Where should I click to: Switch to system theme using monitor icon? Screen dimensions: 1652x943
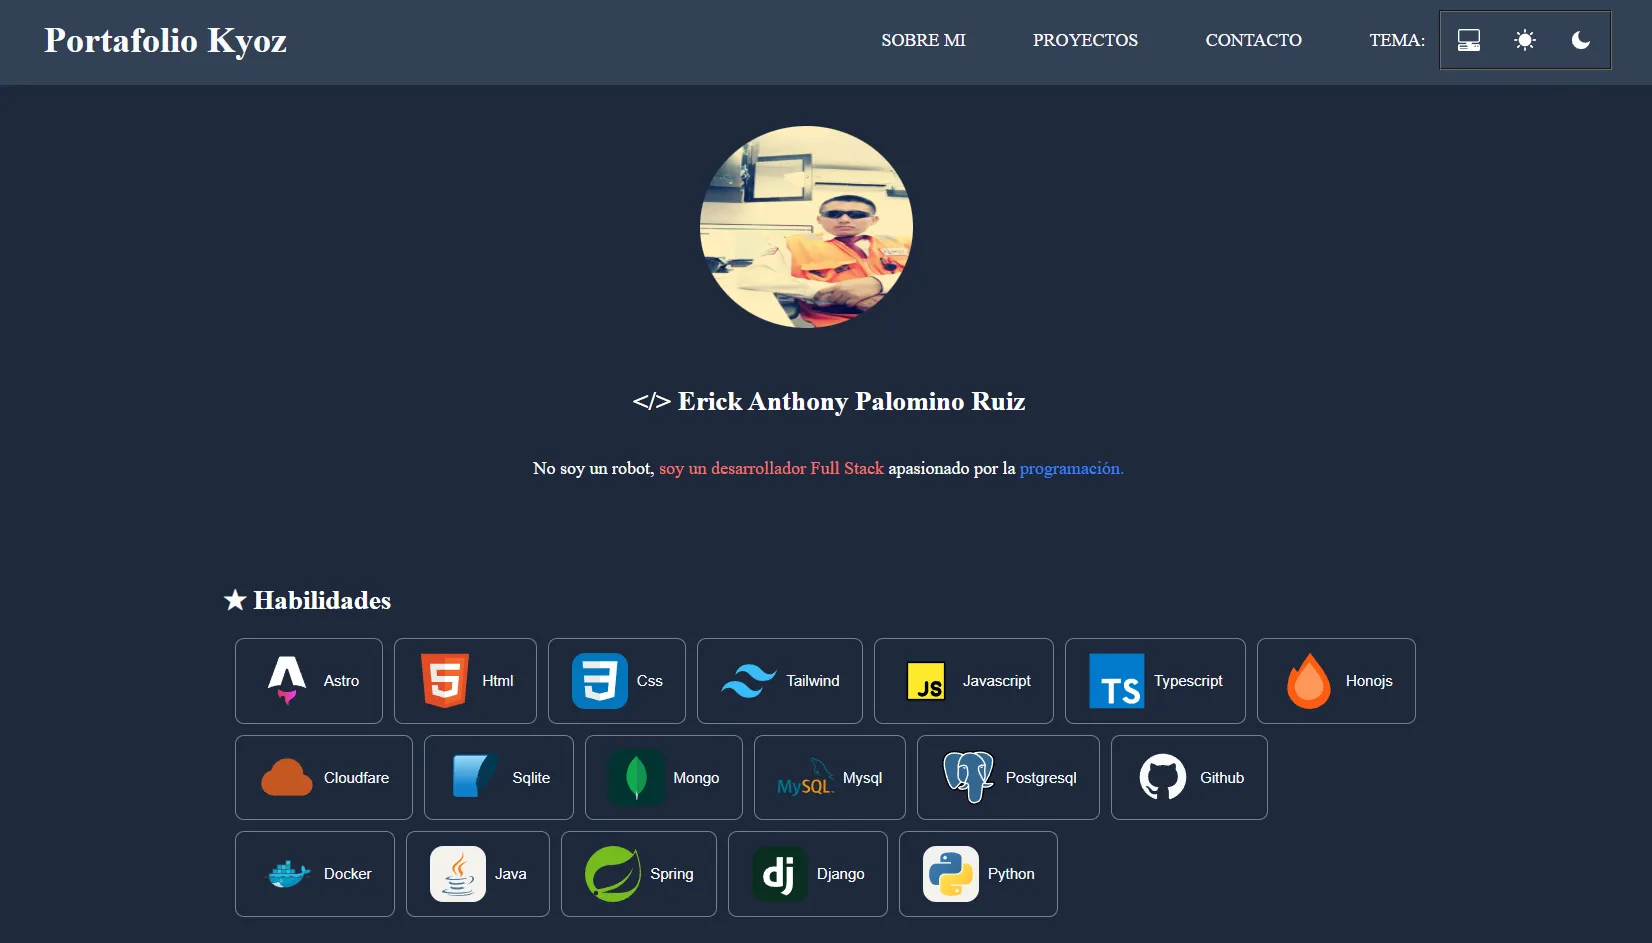coord(1468,40)
